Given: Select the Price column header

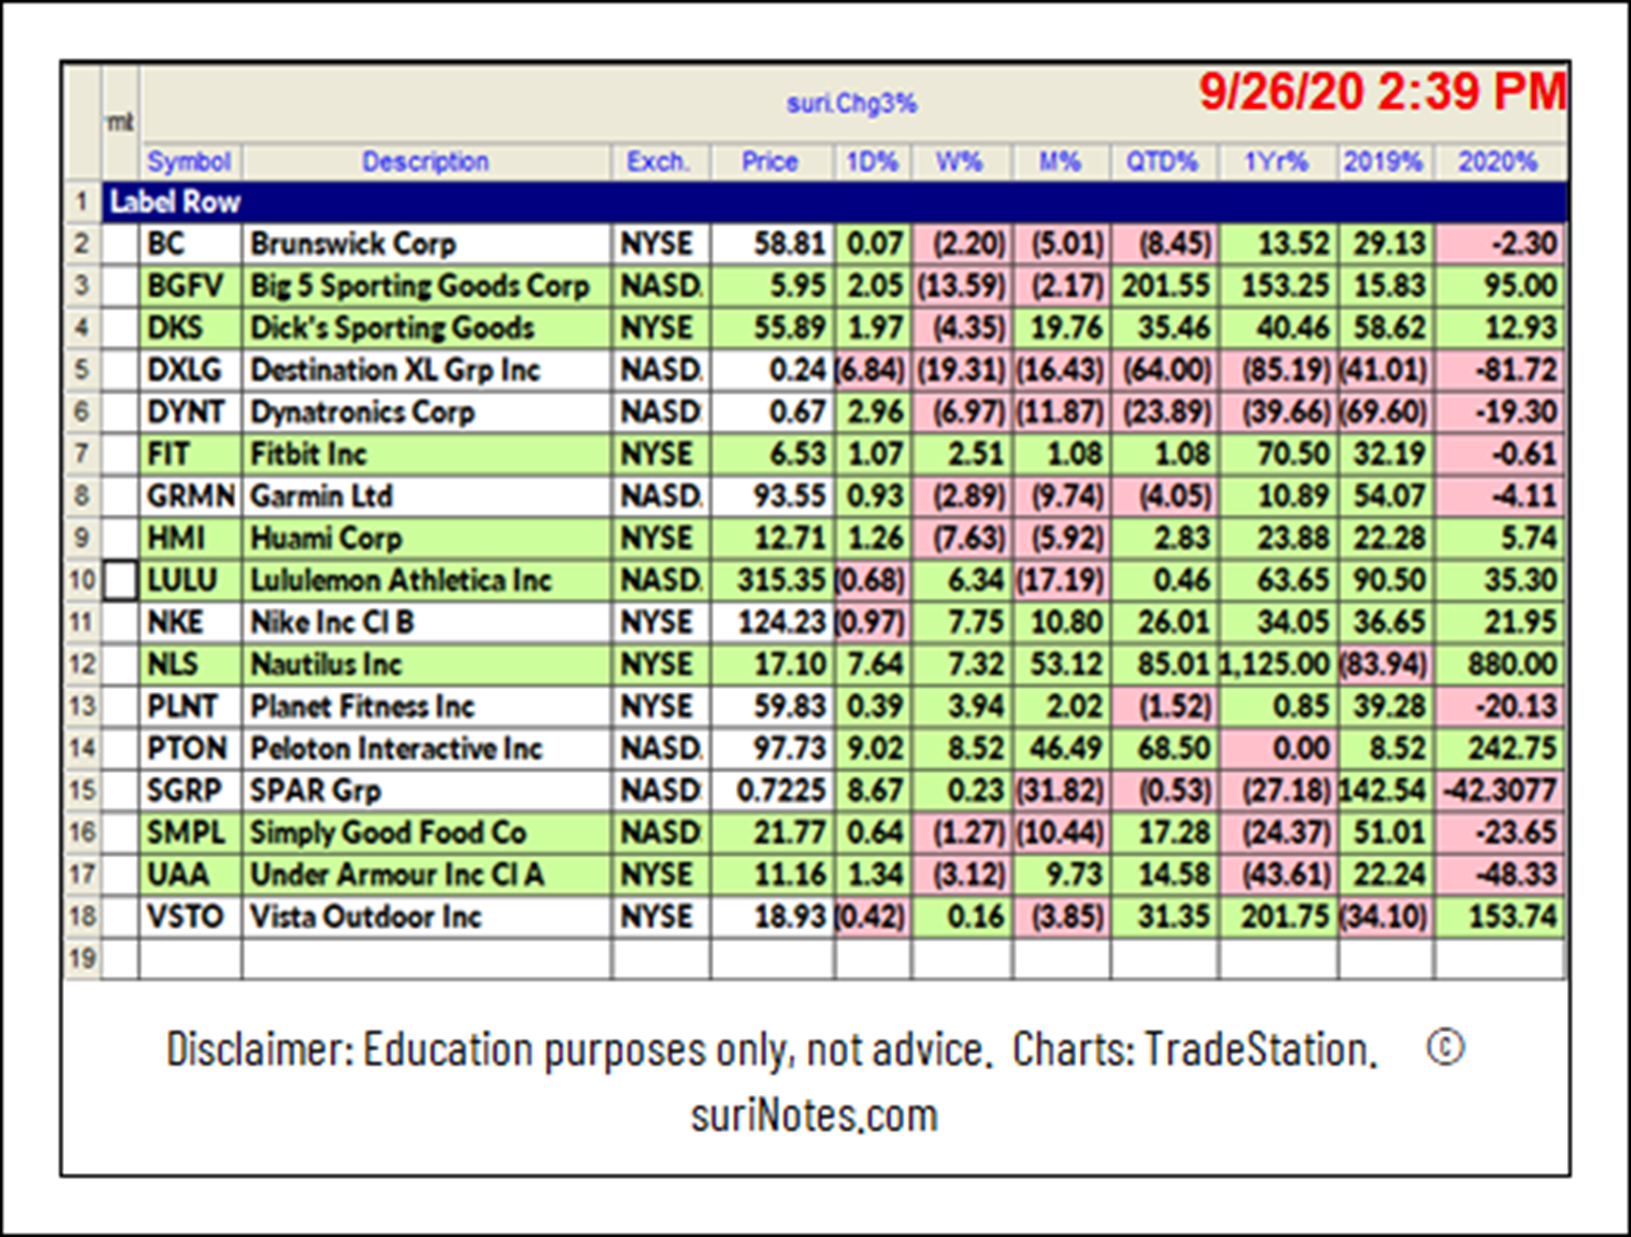Looking at the screenshot, I should [770, 162].
